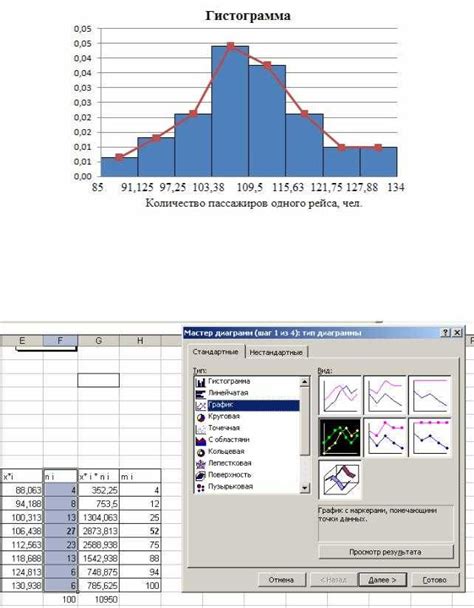Click the Готово button
The image size is (474, 608).
tap(434, 580)
